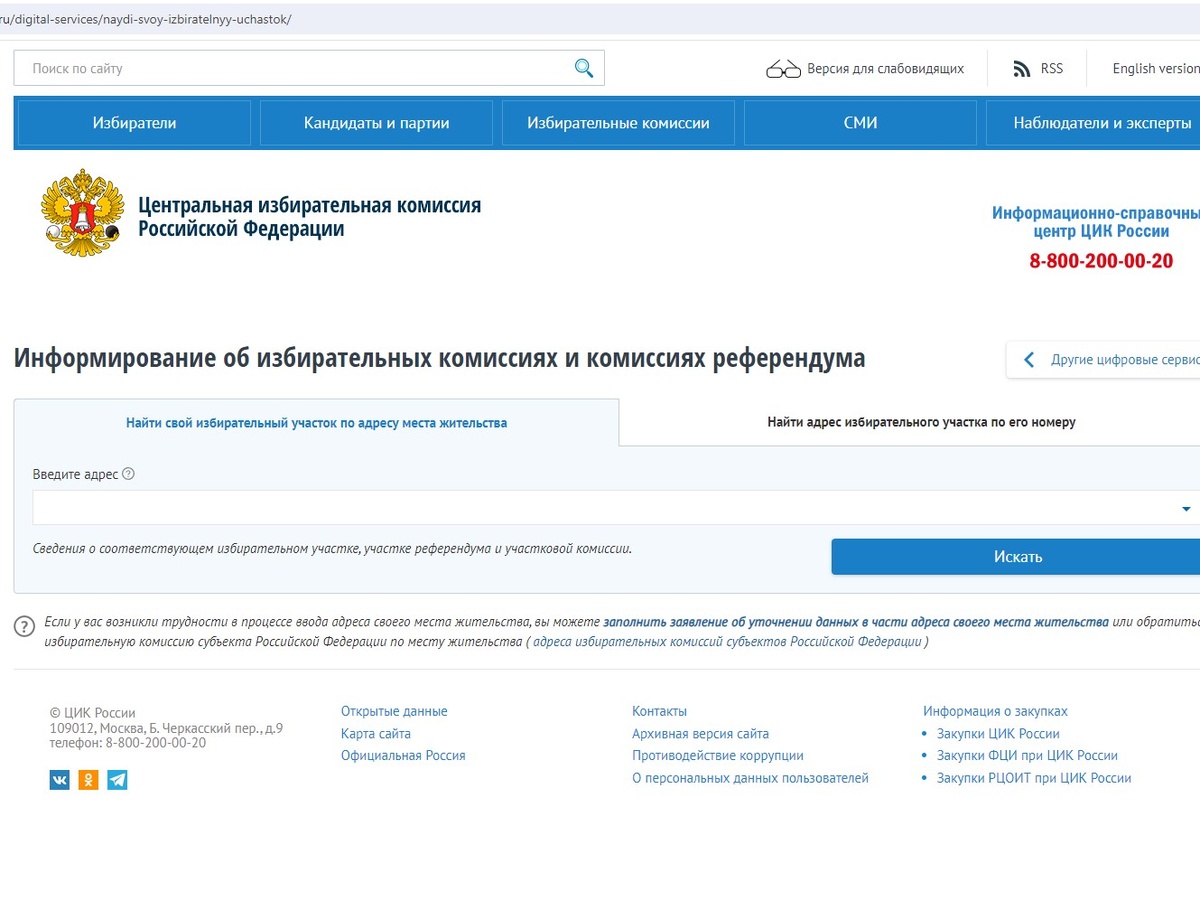
Task: Open the Telegram social icon
Action: tap(118, 780)
